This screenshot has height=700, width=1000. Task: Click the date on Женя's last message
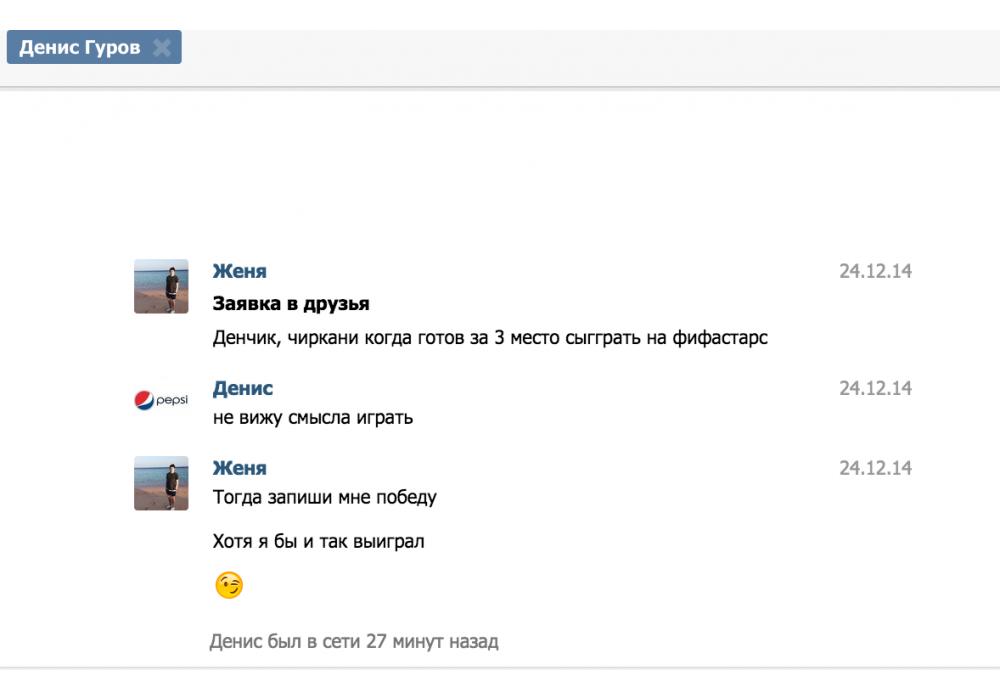pos(875,468)
